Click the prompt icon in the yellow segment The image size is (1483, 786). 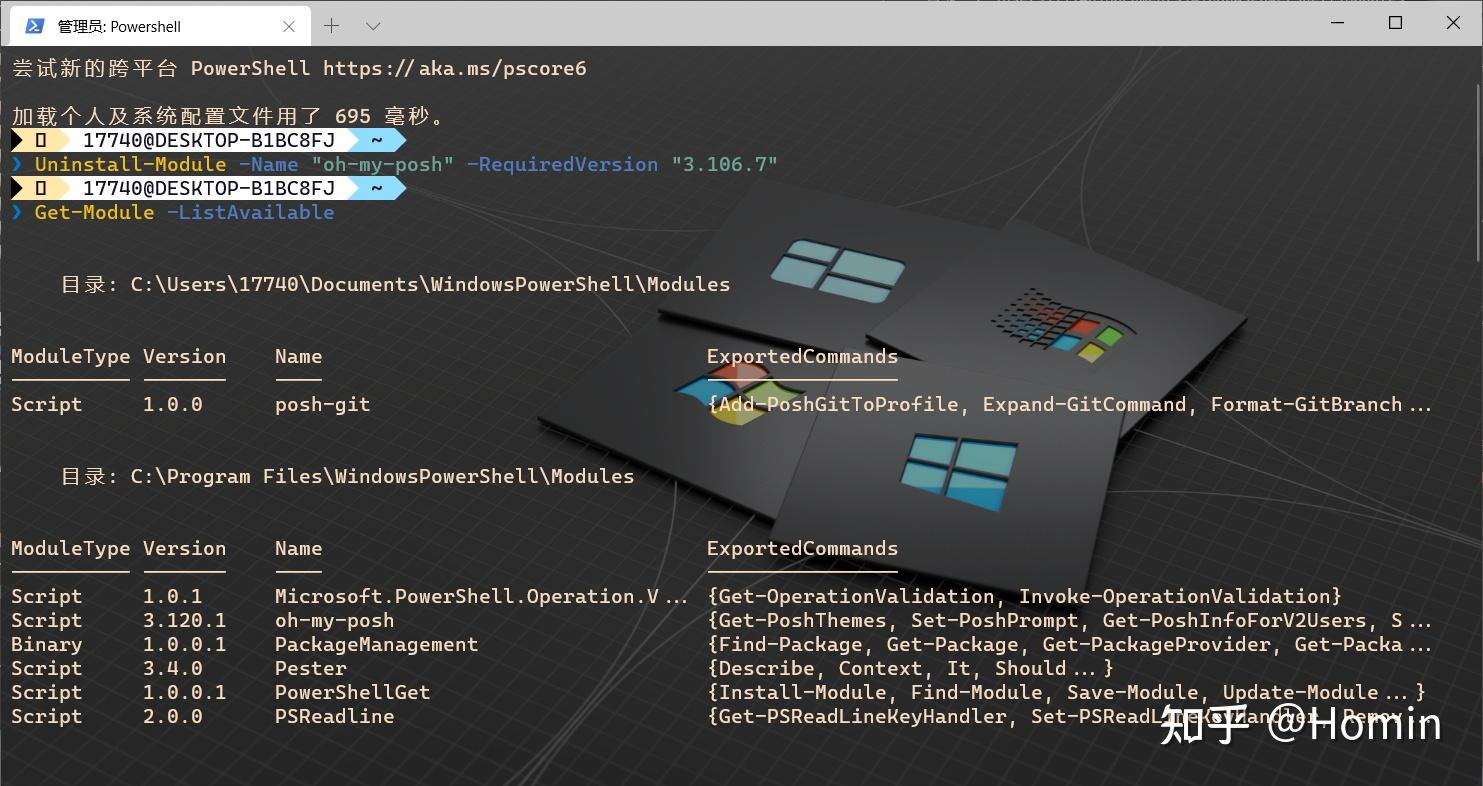point(40,139)
